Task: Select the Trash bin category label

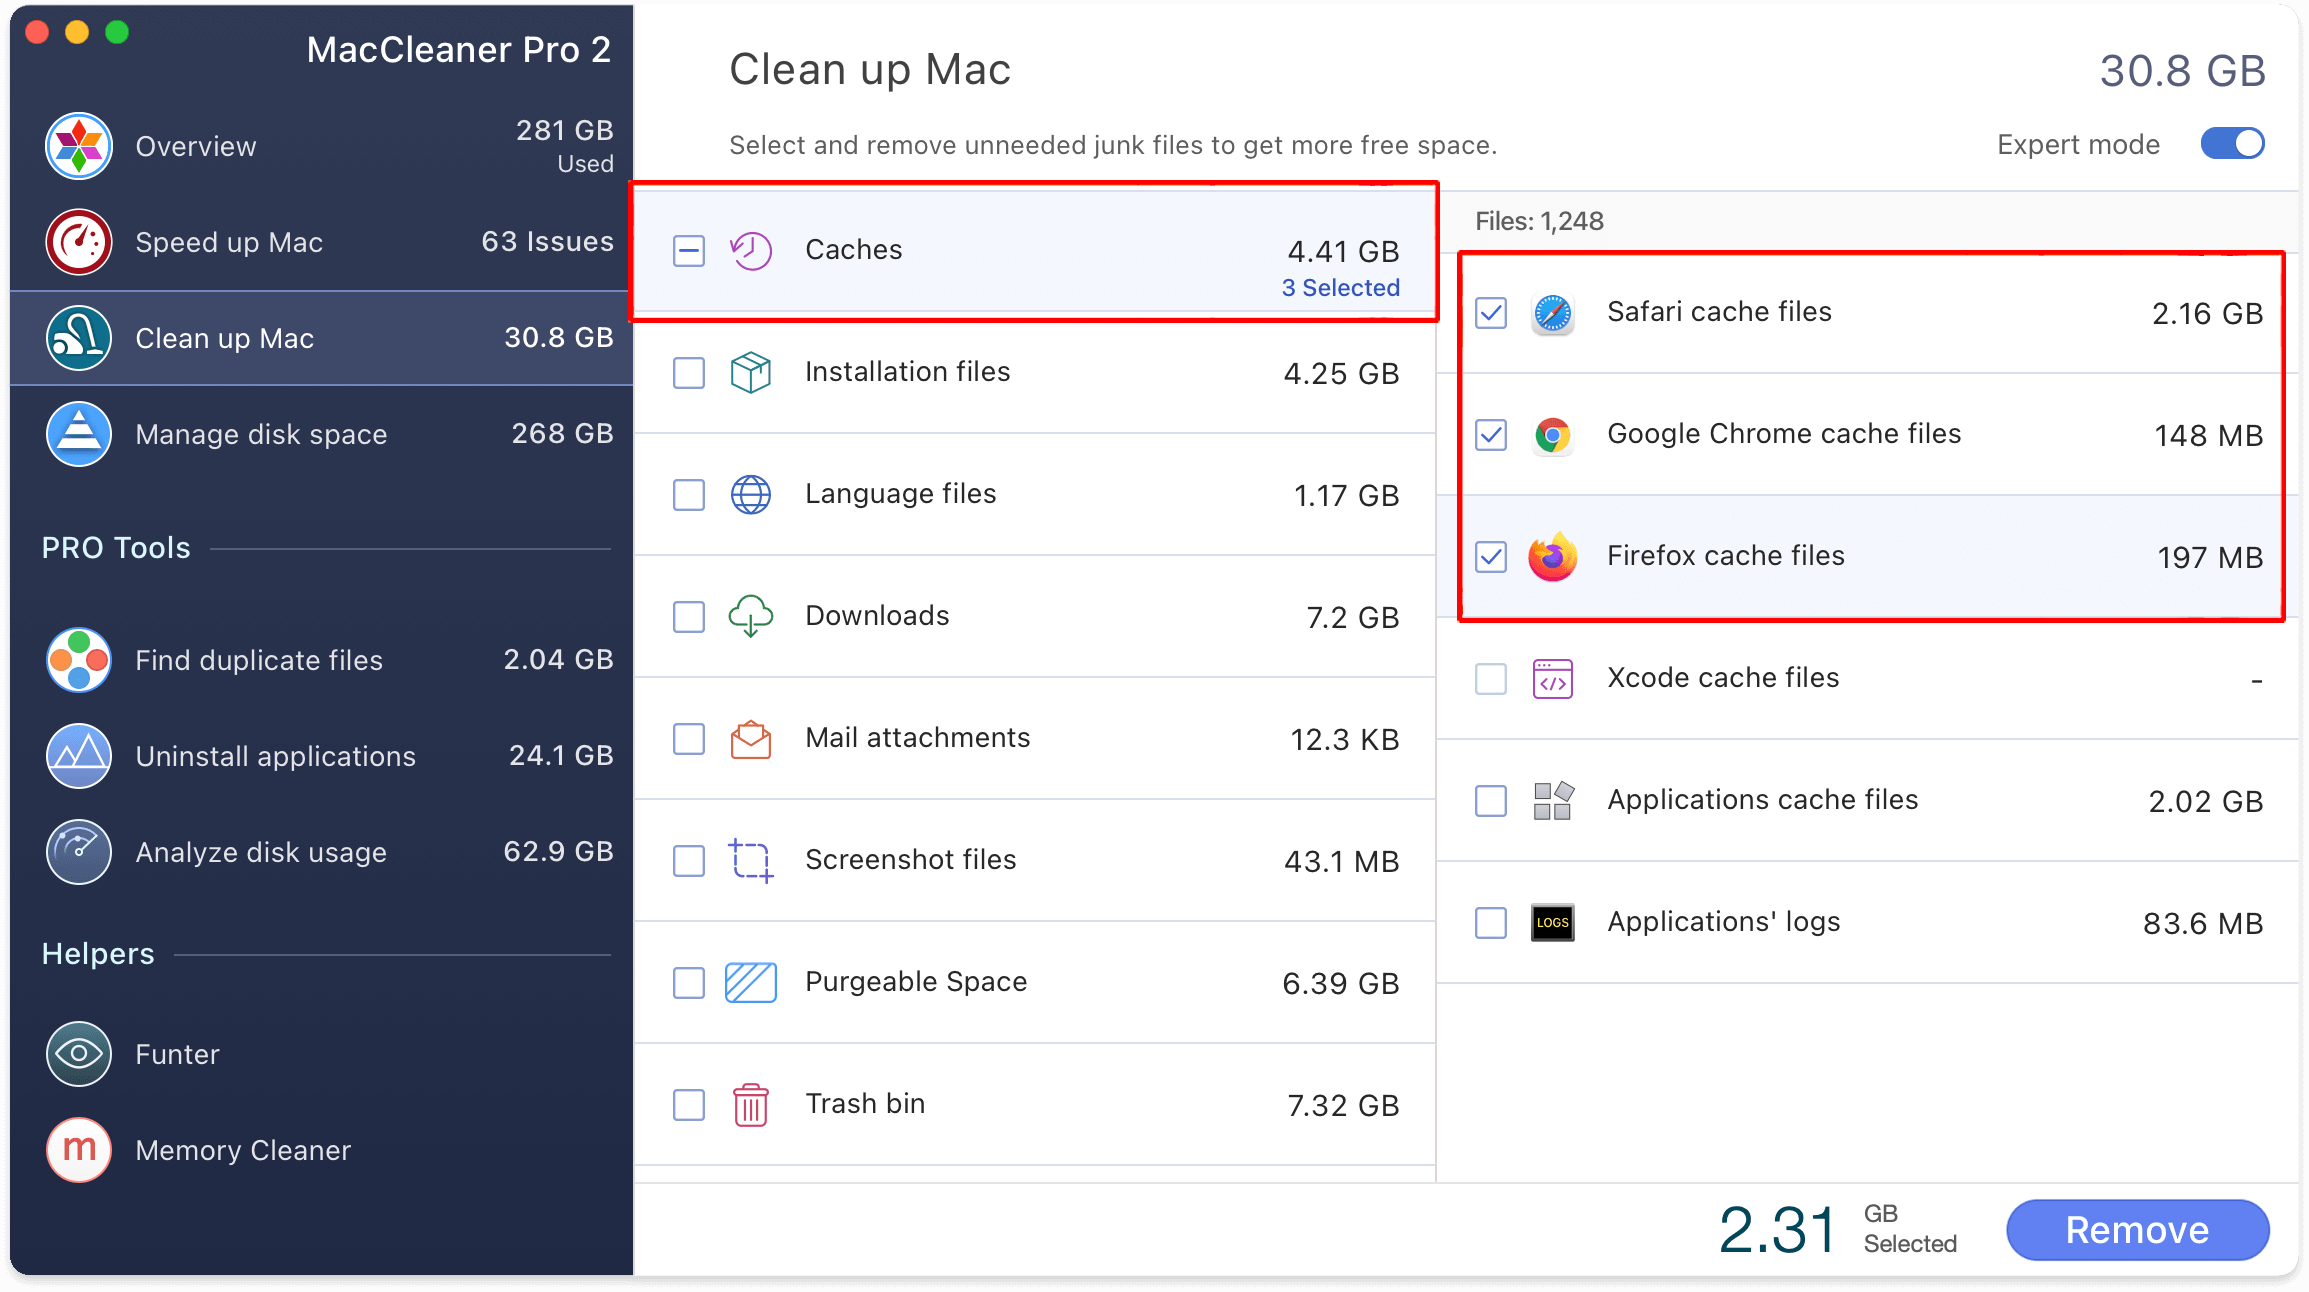Action: [865, 1104]
